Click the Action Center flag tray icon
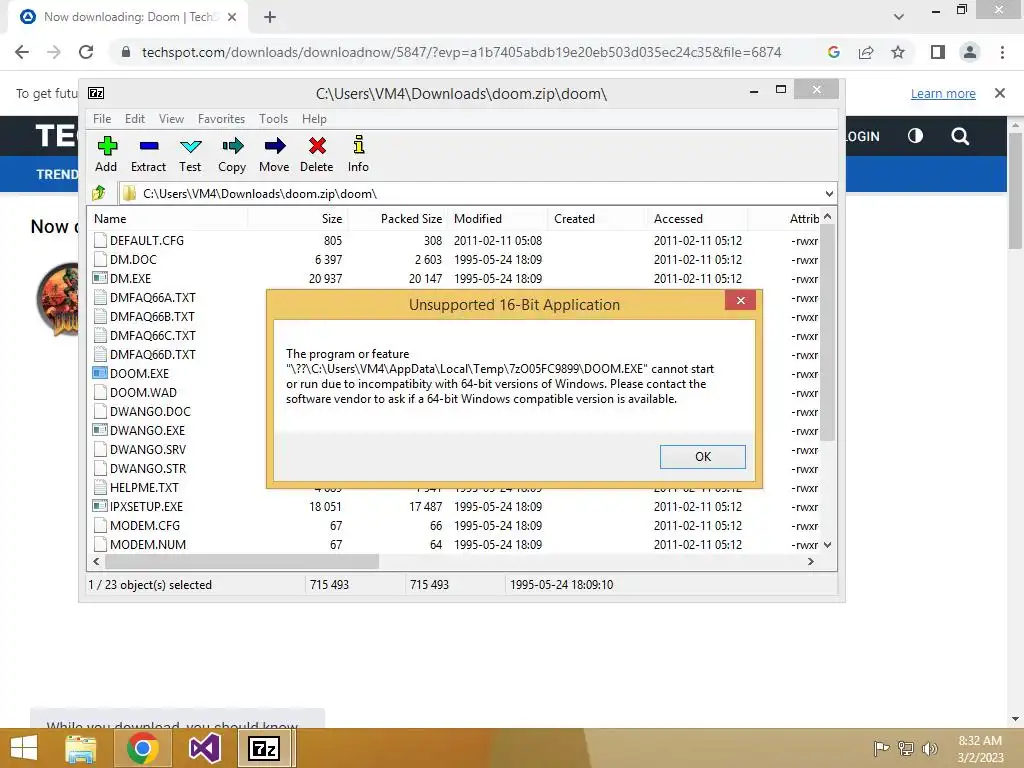Image resolution: width=1024 pixels, height=768 pixels. tap(882, 748)
